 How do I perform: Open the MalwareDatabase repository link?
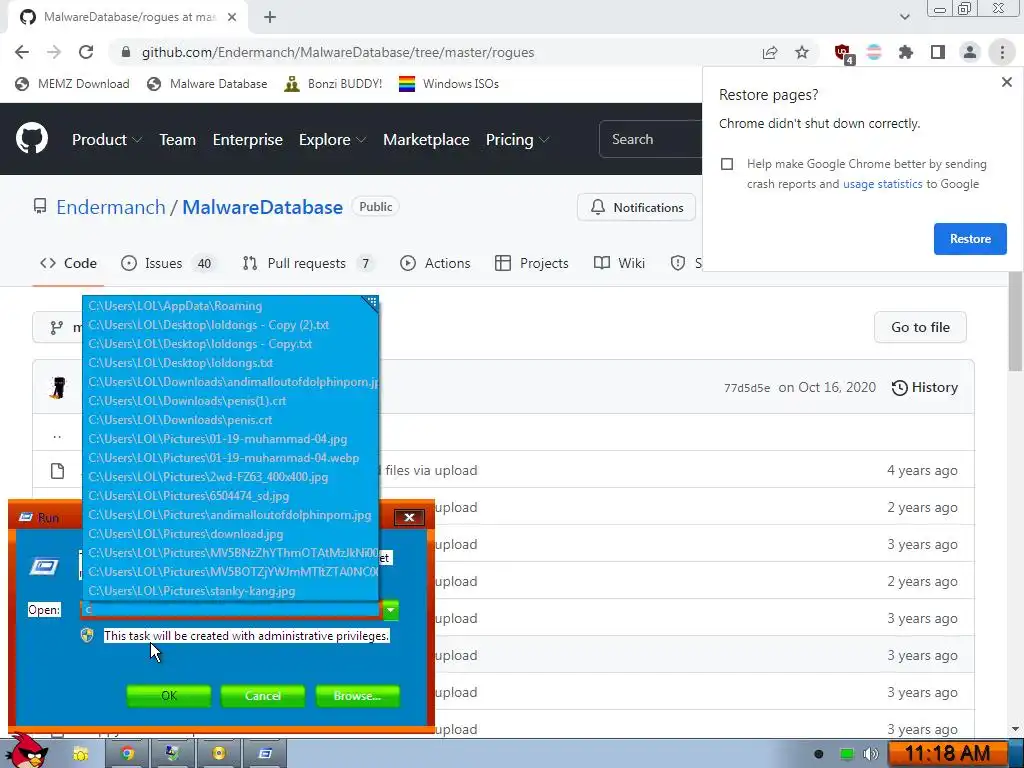[263, 207]
